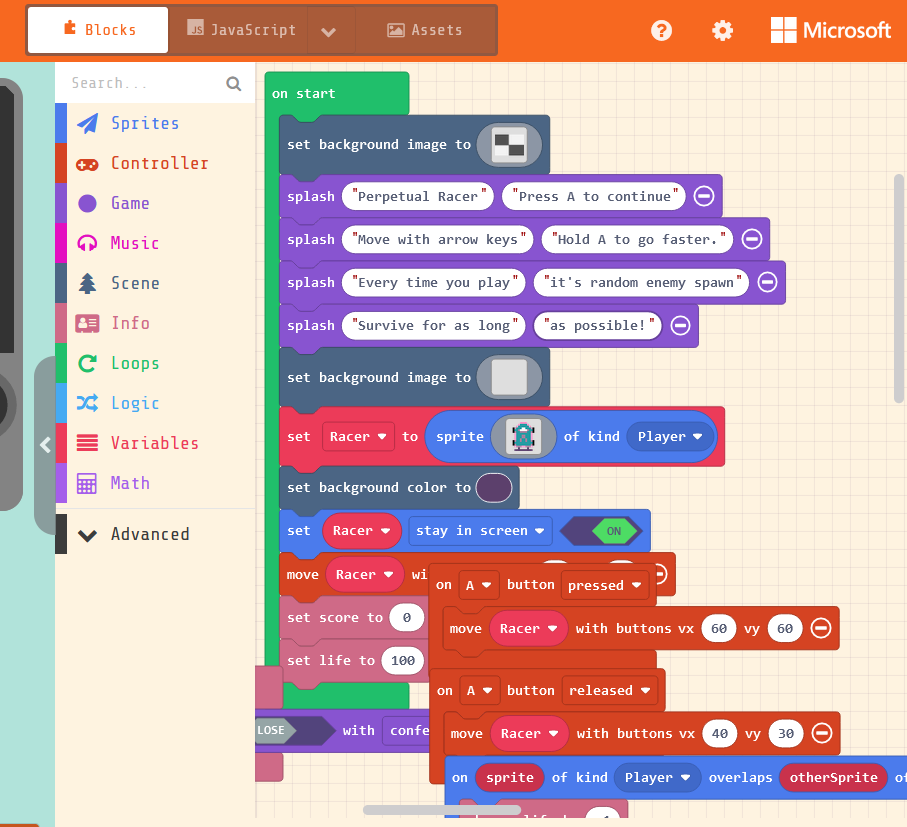907x827 pixels.
Task: Edit the vx value 40
Action: (720, 733)
